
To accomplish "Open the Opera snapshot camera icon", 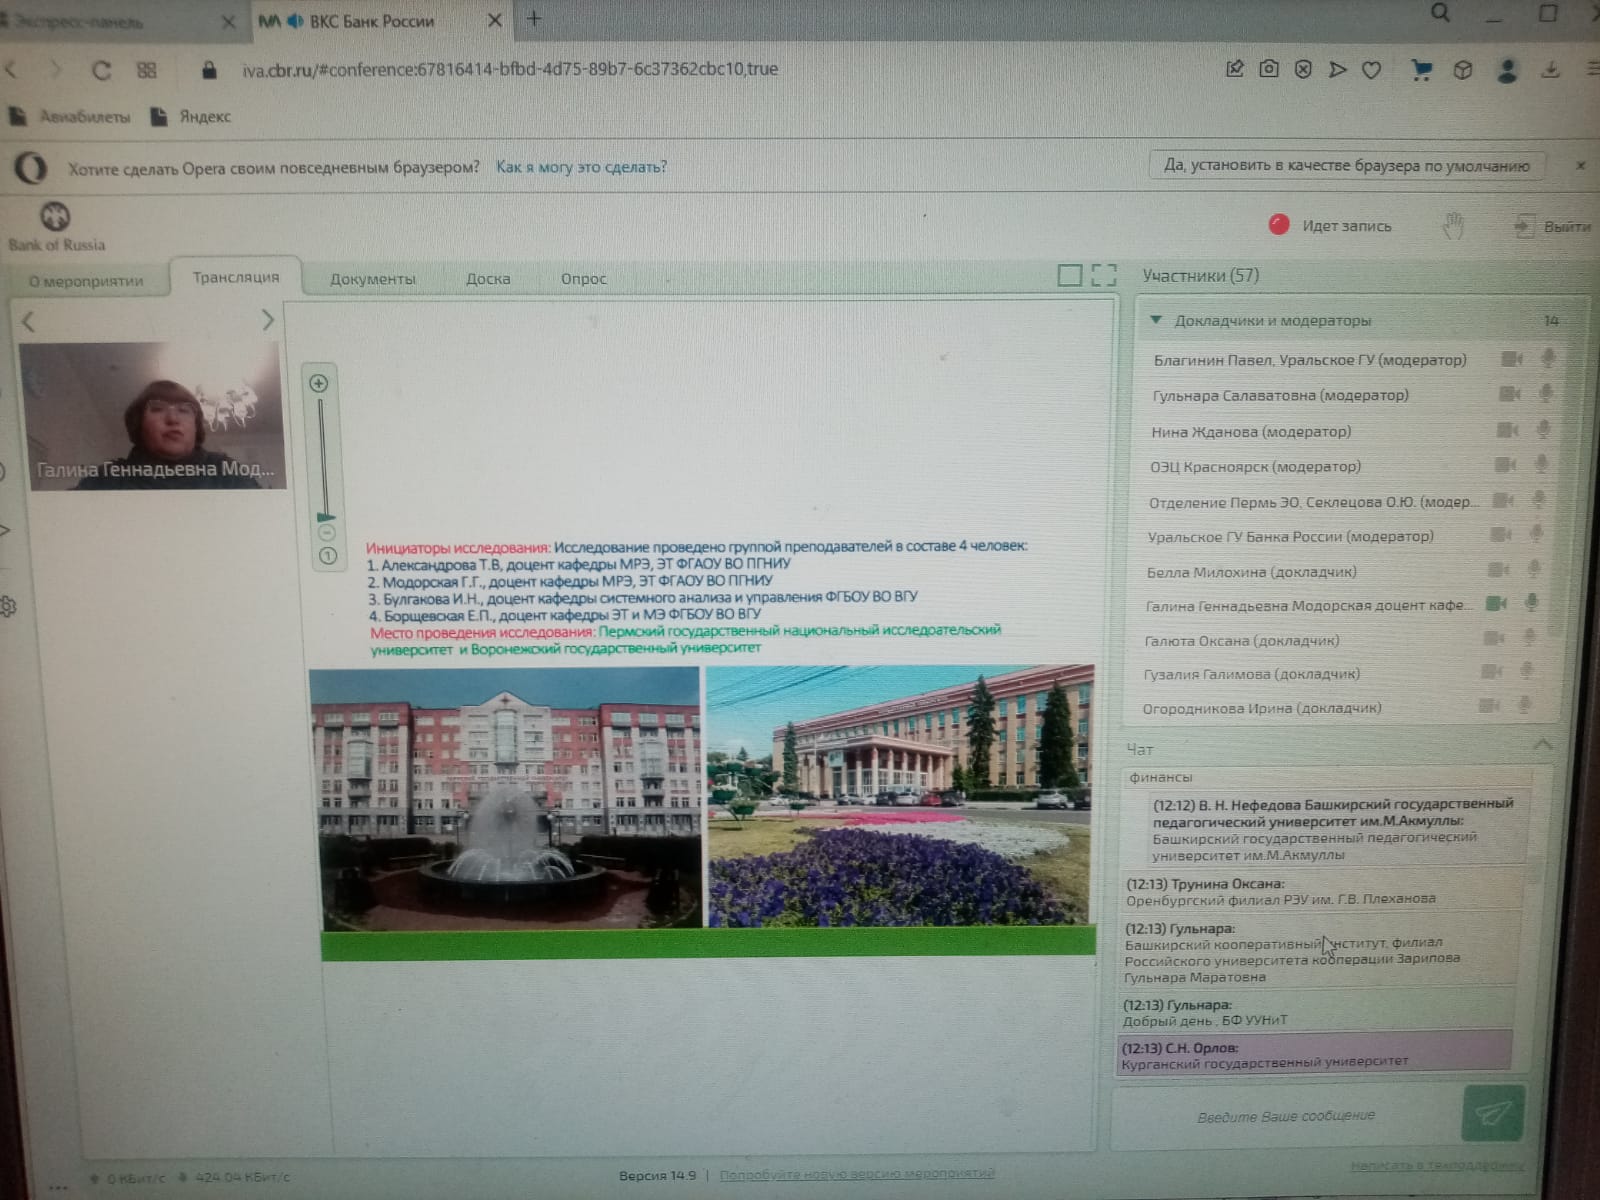I will click(x=1269, y=69).
